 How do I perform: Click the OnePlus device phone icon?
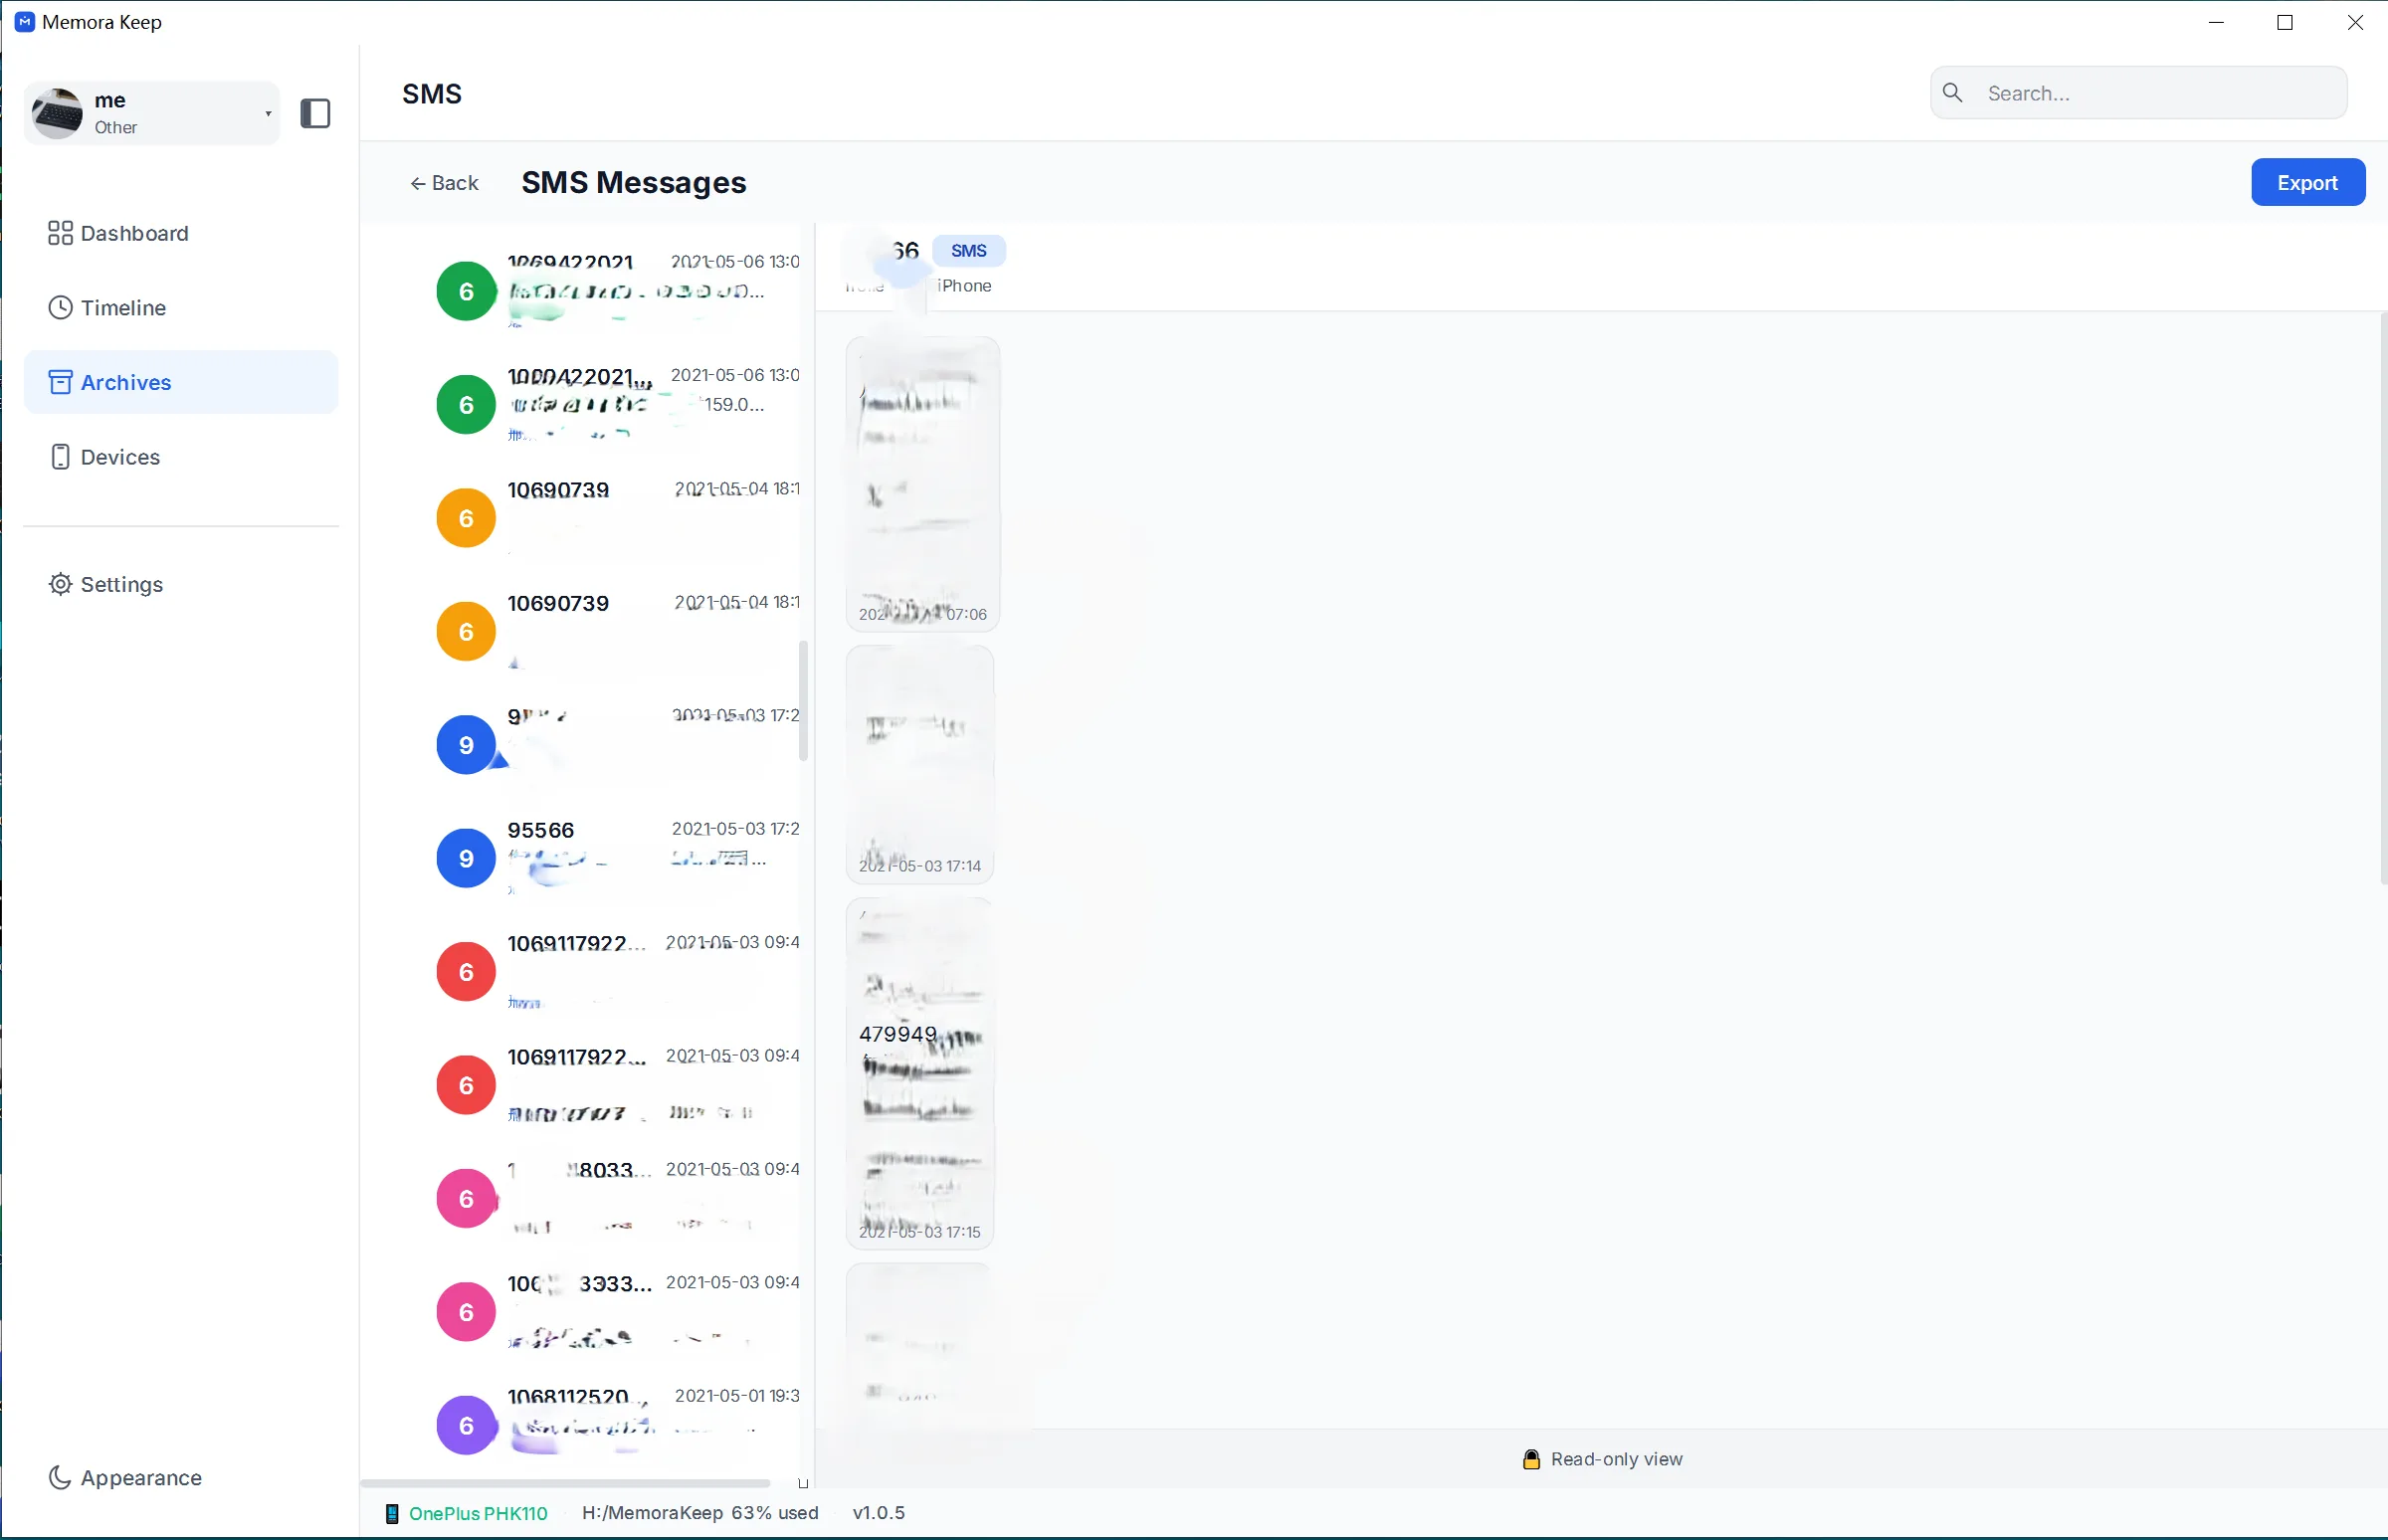click(x=392, y=1513)
